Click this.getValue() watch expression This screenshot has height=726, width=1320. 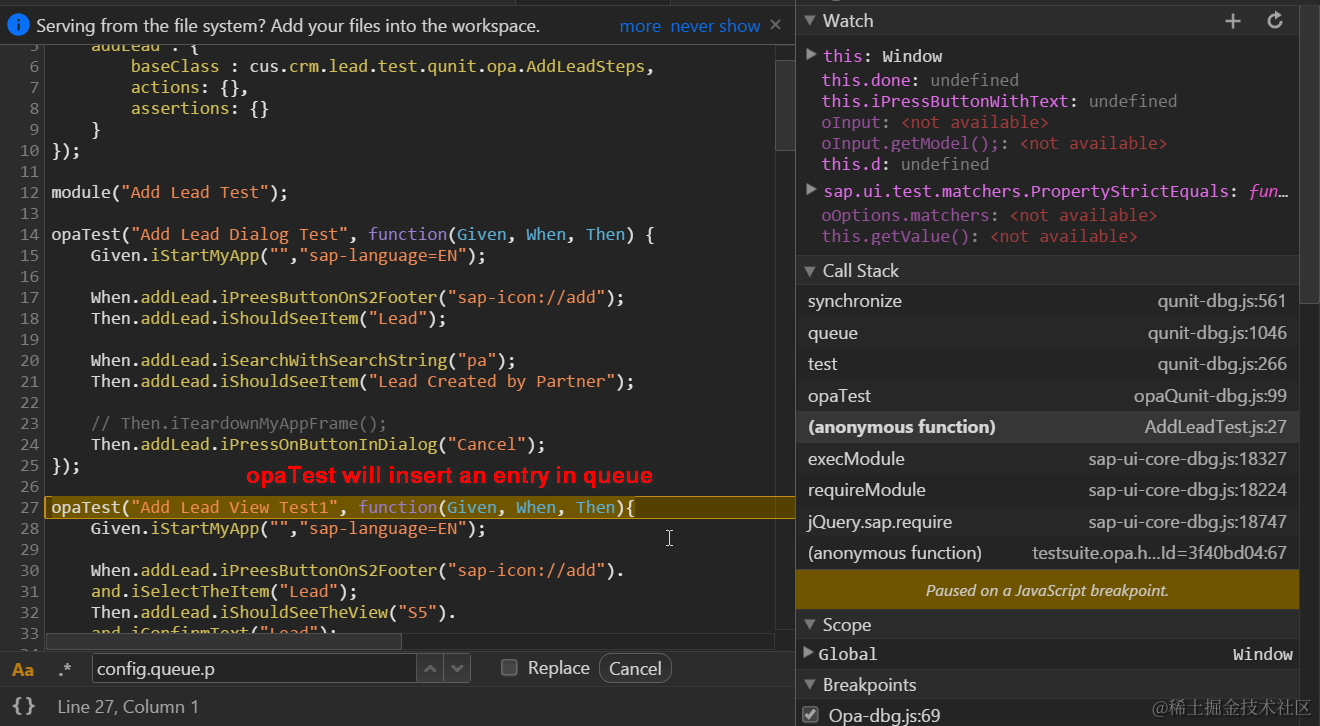[979, 236]
